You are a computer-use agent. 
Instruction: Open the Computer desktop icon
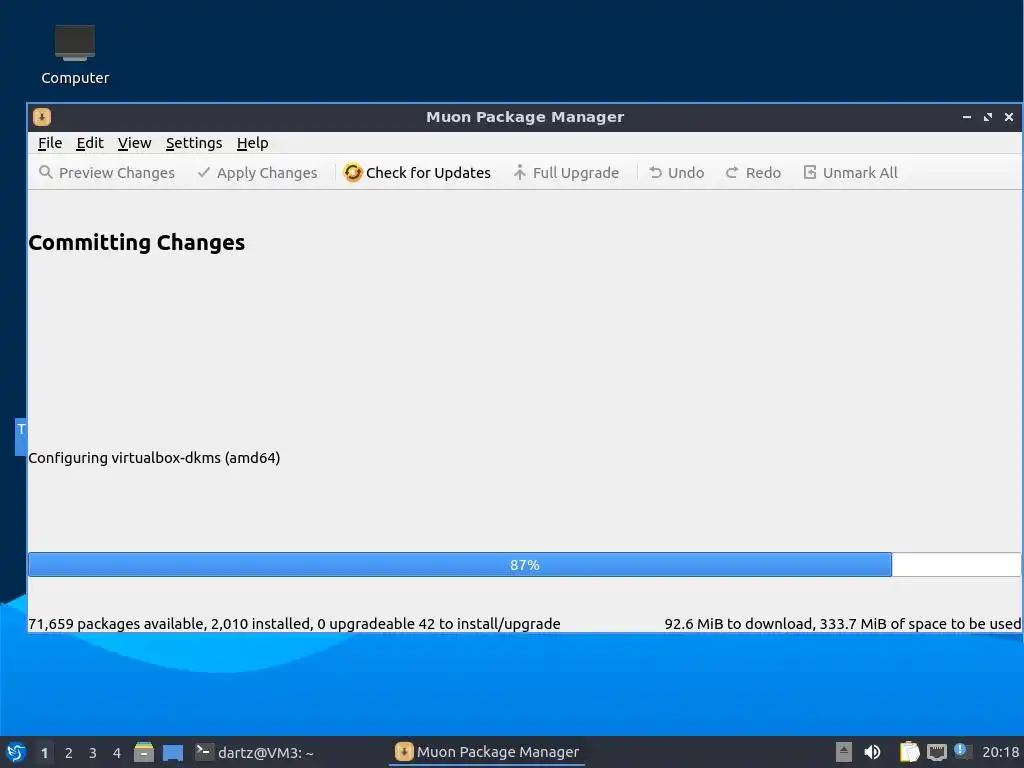(x=75, y=54)
